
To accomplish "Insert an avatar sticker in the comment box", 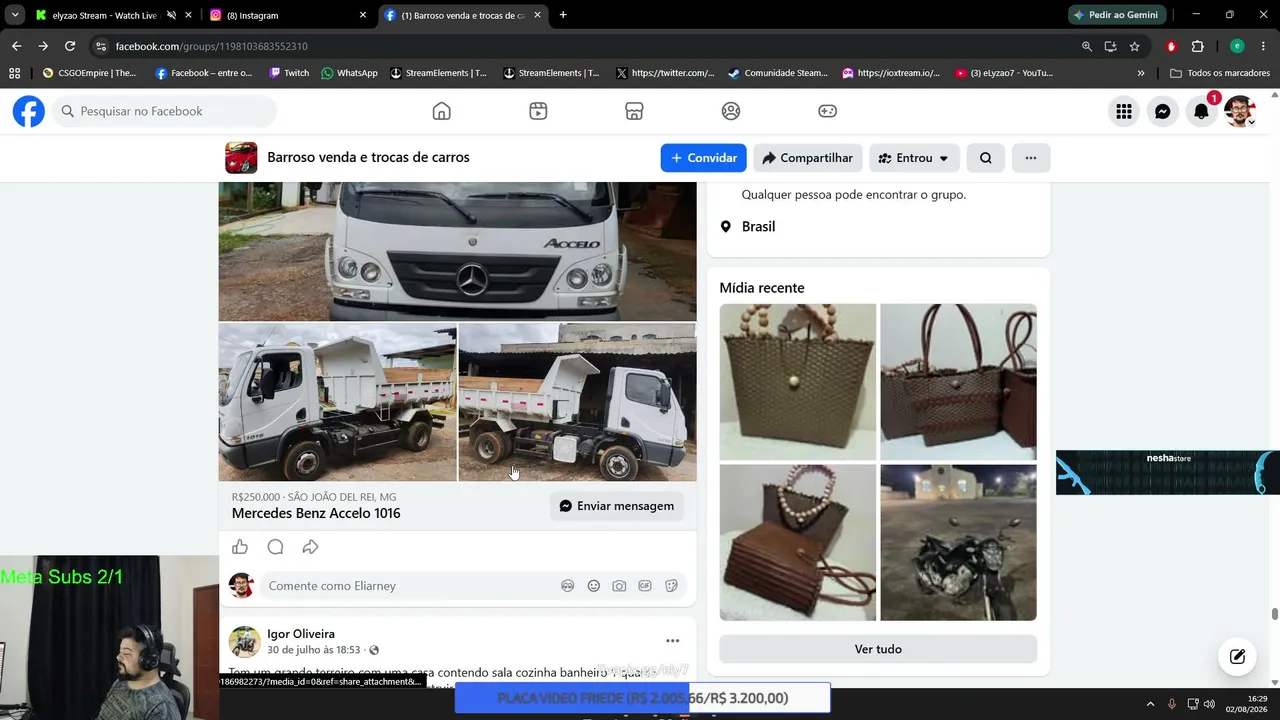I will [568, 586].
